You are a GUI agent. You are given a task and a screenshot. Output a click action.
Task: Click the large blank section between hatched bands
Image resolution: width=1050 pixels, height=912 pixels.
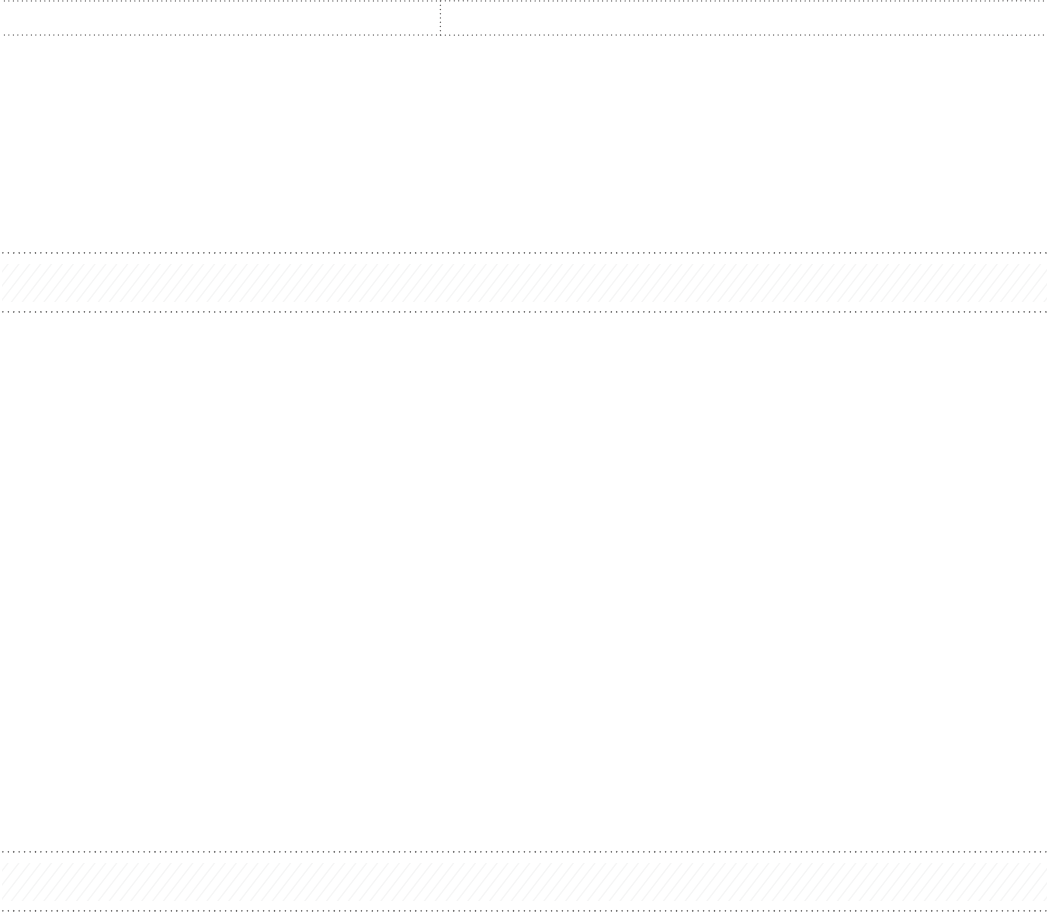coord(525,581)
